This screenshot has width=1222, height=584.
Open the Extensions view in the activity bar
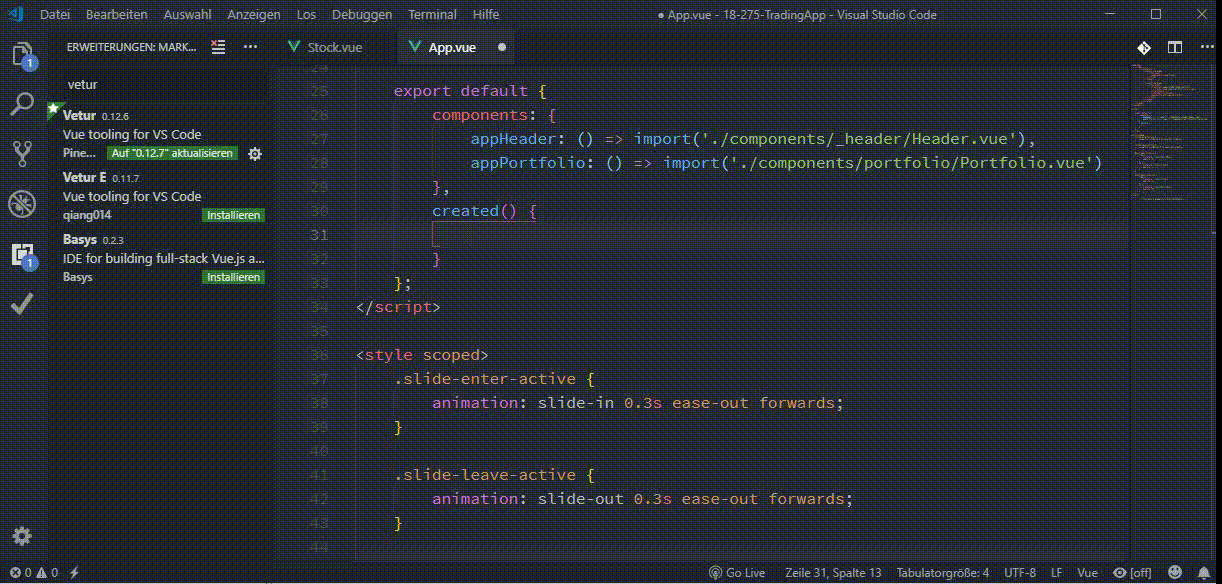[x=23, y=255]
